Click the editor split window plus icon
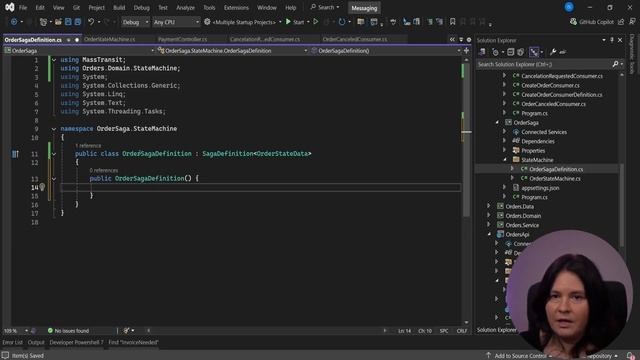Image resolution: width=640 pixels, height=360 pixels. coord(467,51)
